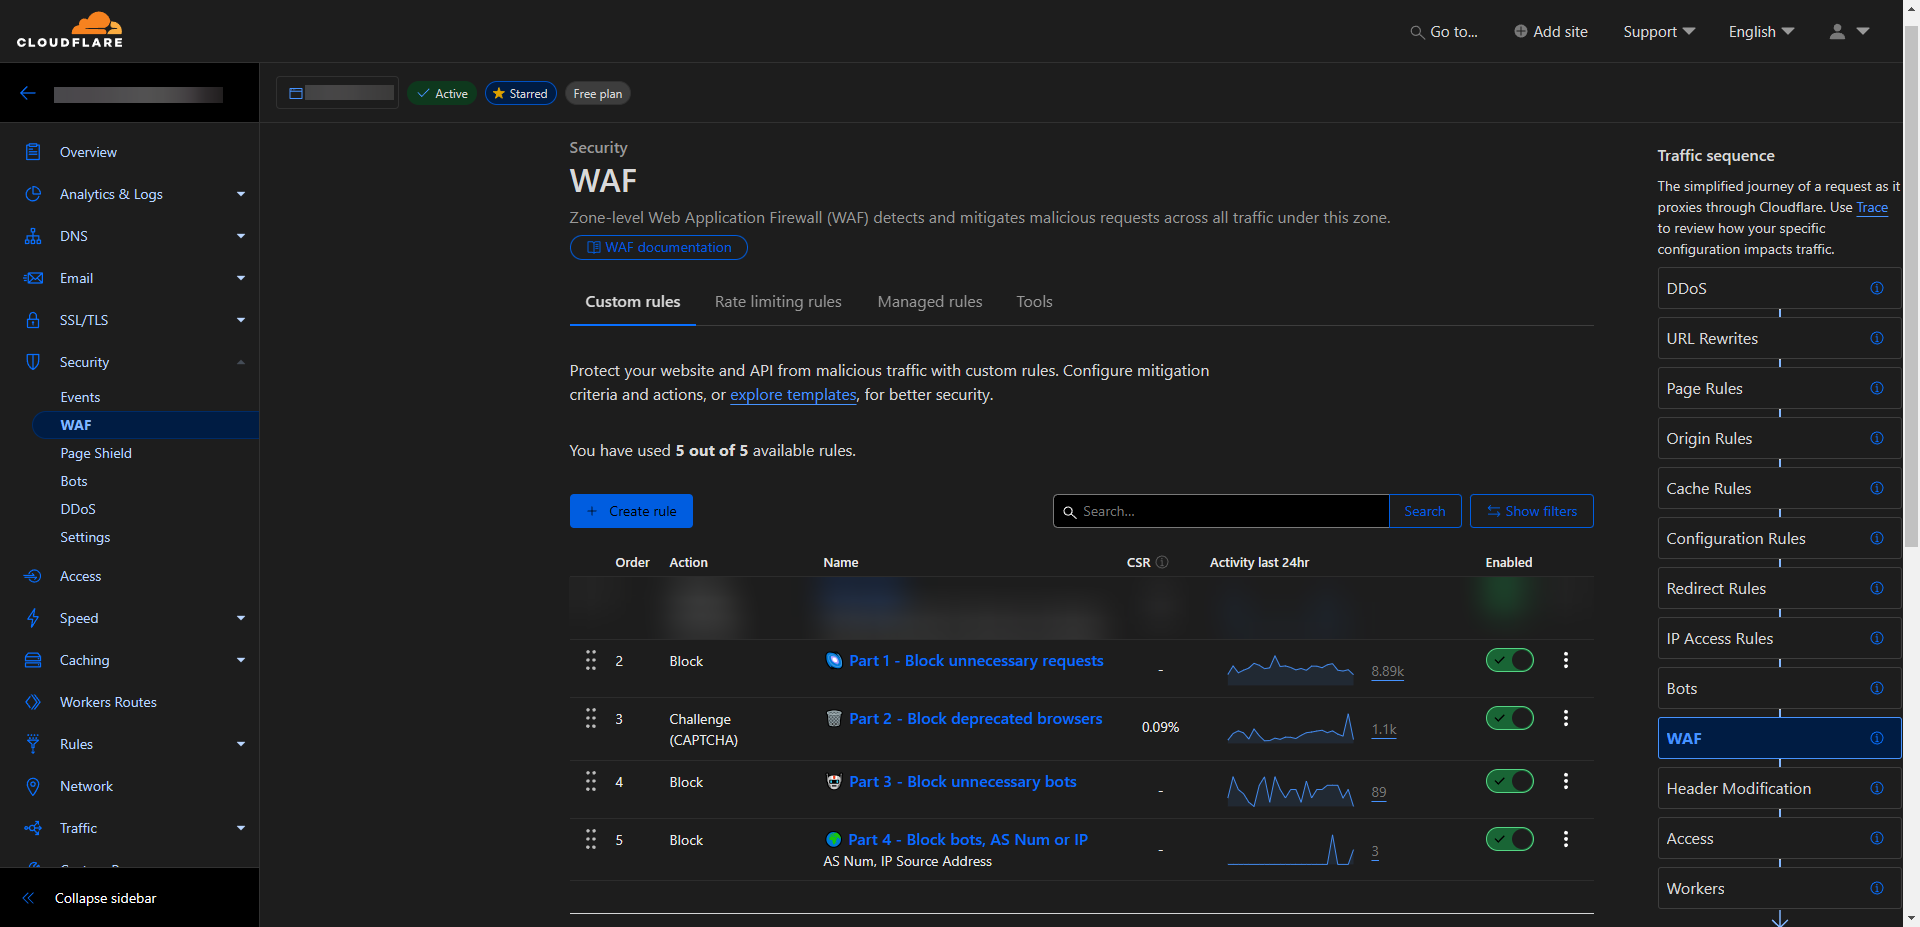Viewport: 1920px width, 927px height.
Task: Disable Part 3 Block unnecessary bots rule
Action: 1509,781
